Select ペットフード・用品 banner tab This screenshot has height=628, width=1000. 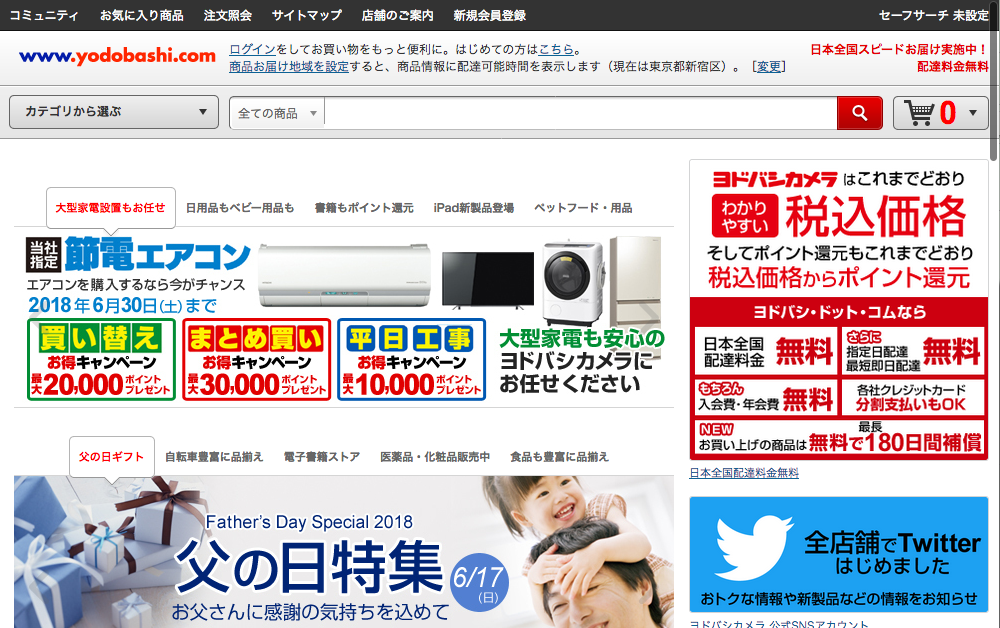point(583,208)
